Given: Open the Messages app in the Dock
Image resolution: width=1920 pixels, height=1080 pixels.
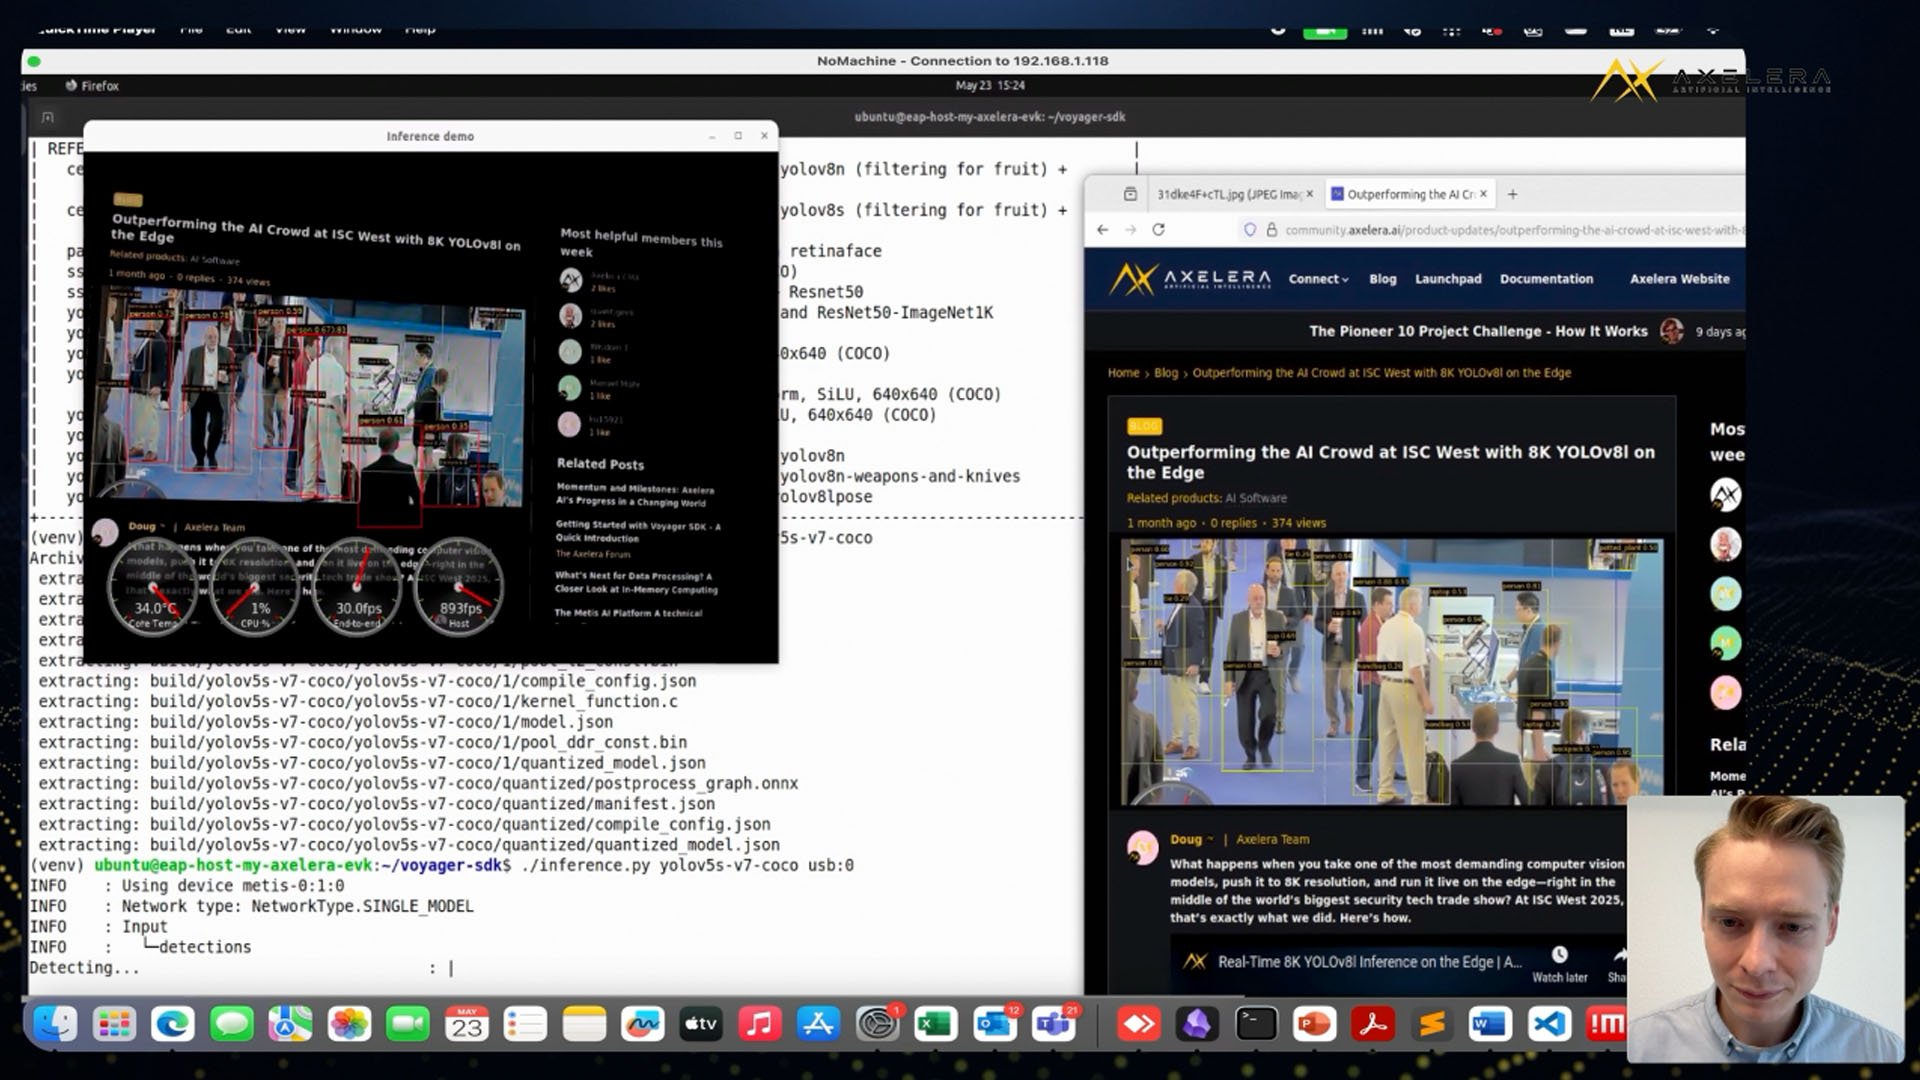Looking at the screenshot, I should (x=232, y=1024).
